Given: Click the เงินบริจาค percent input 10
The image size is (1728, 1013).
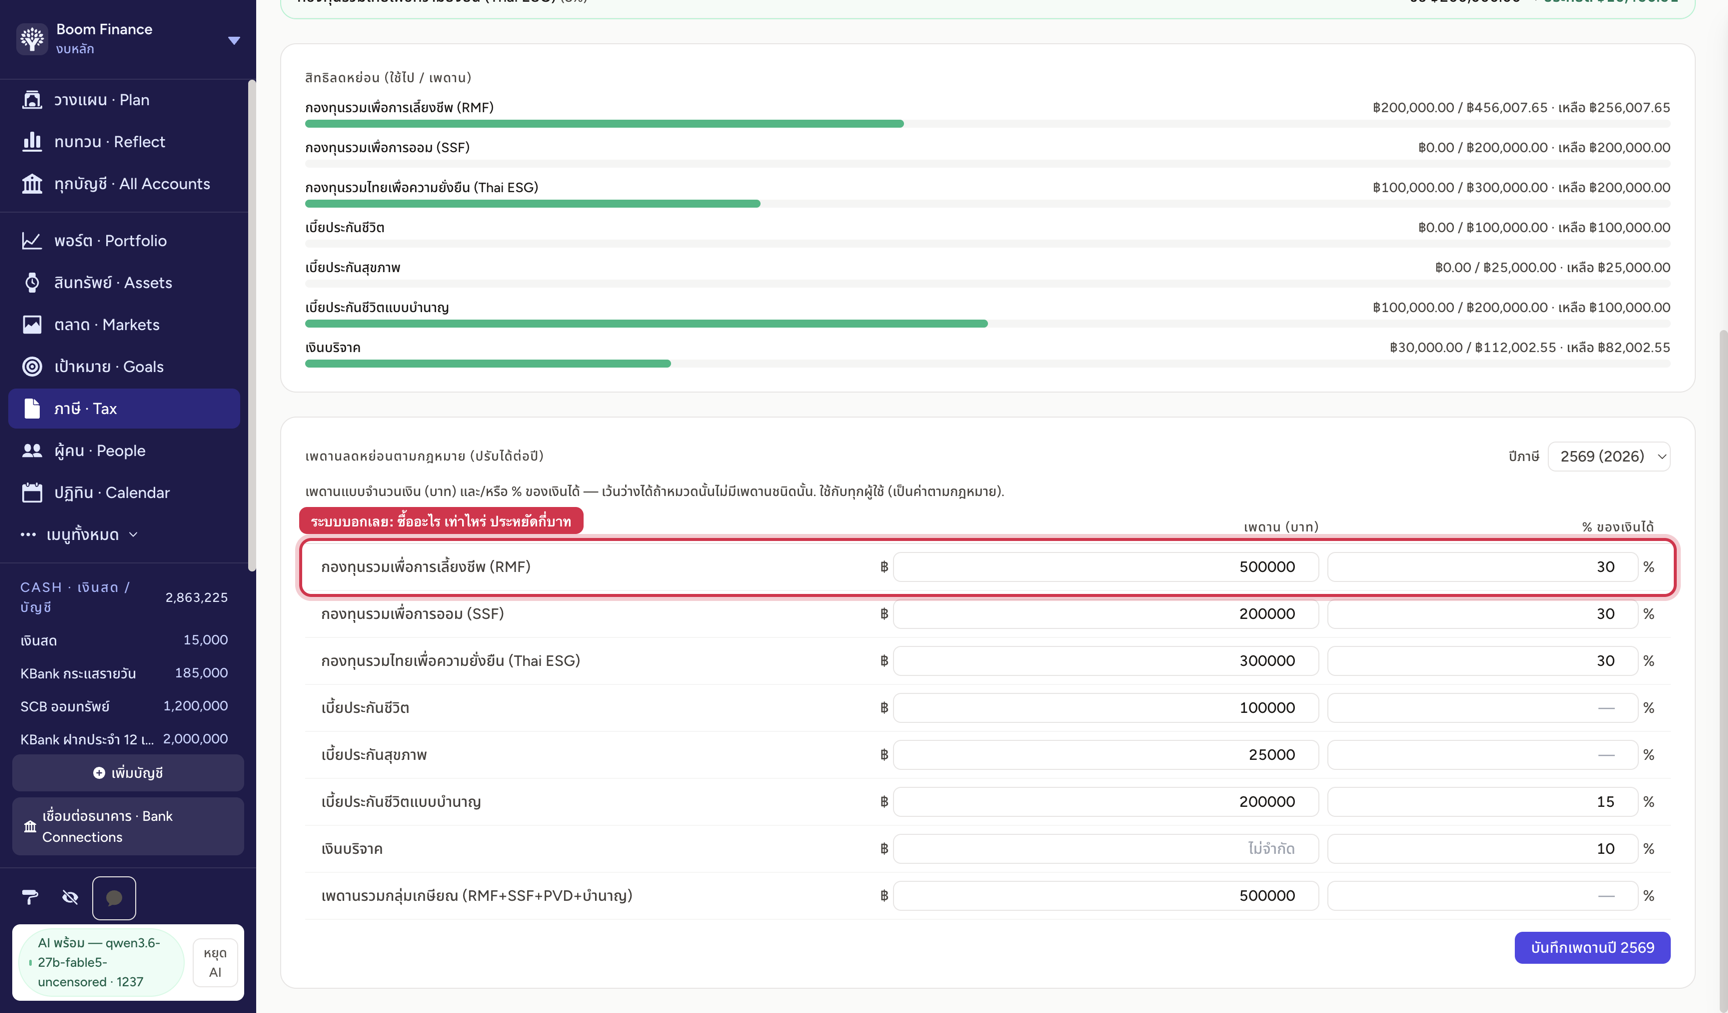Looking at the screenshot, I should (x=1482, y=849).
